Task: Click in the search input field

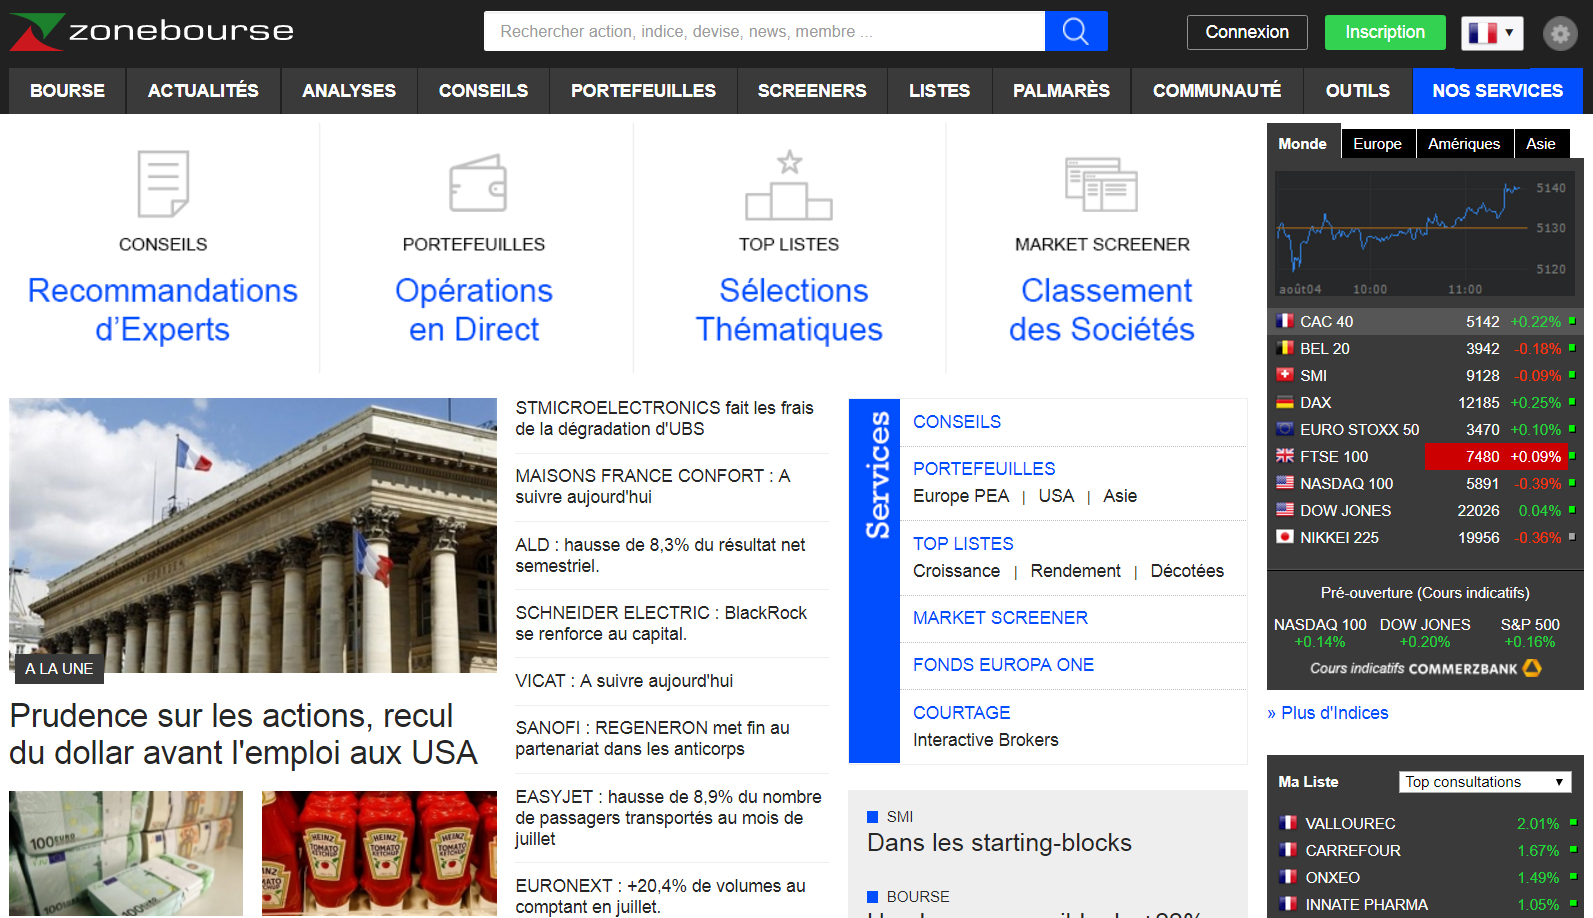Action: click(x=764, y=31)
